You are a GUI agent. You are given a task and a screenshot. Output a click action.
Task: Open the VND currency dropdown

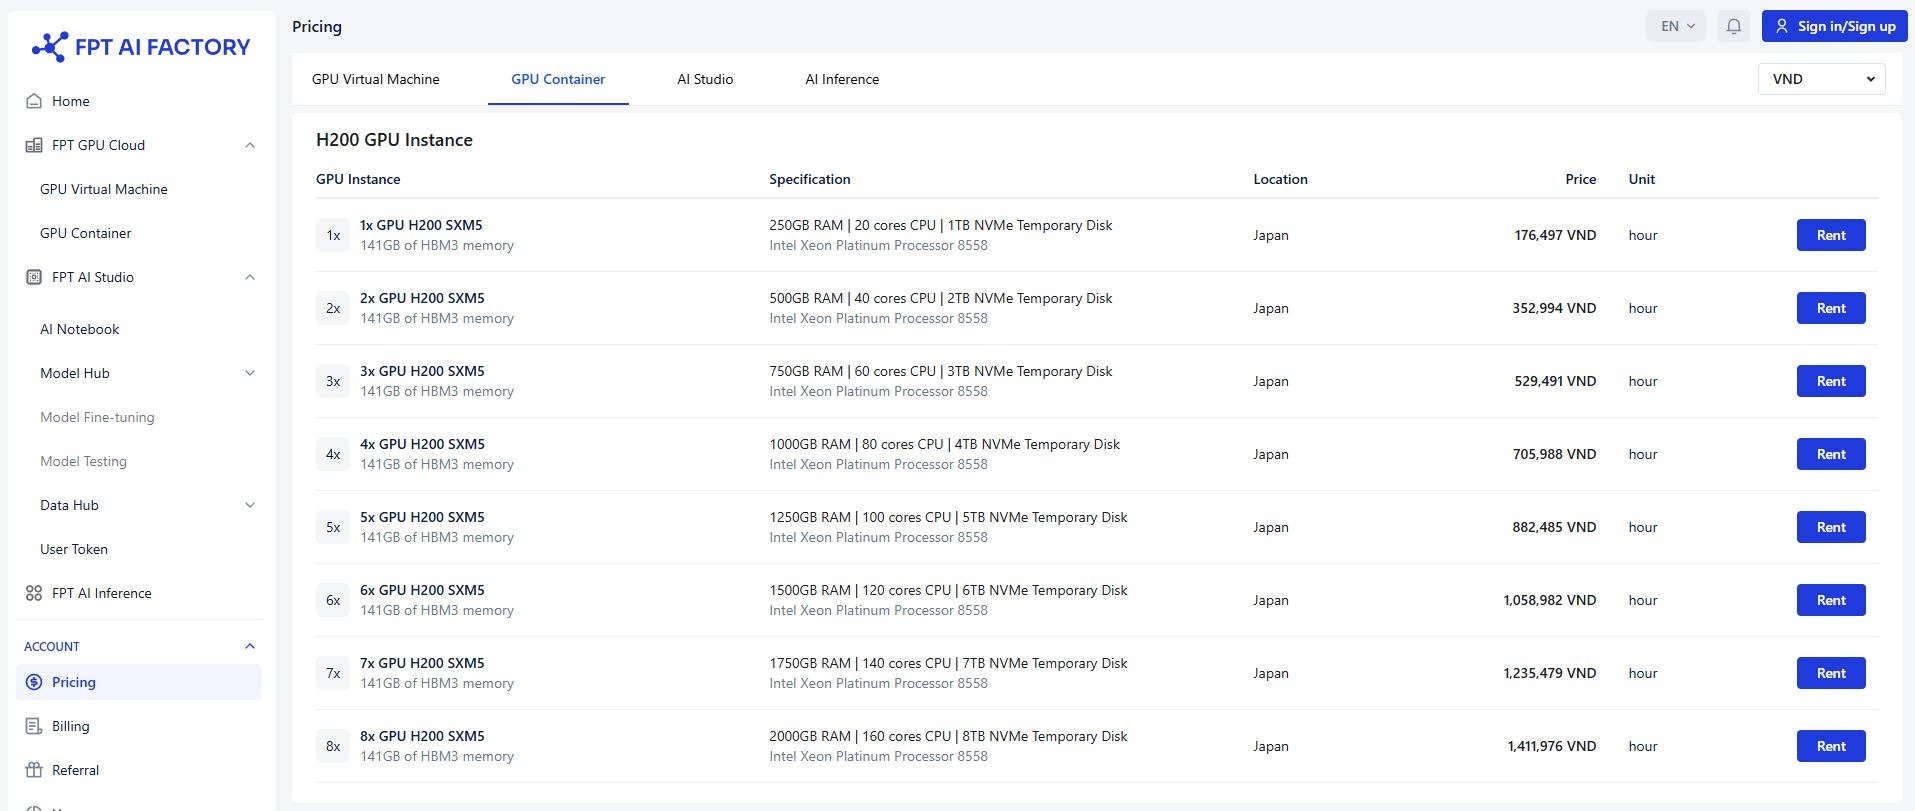pos(1822,79)
